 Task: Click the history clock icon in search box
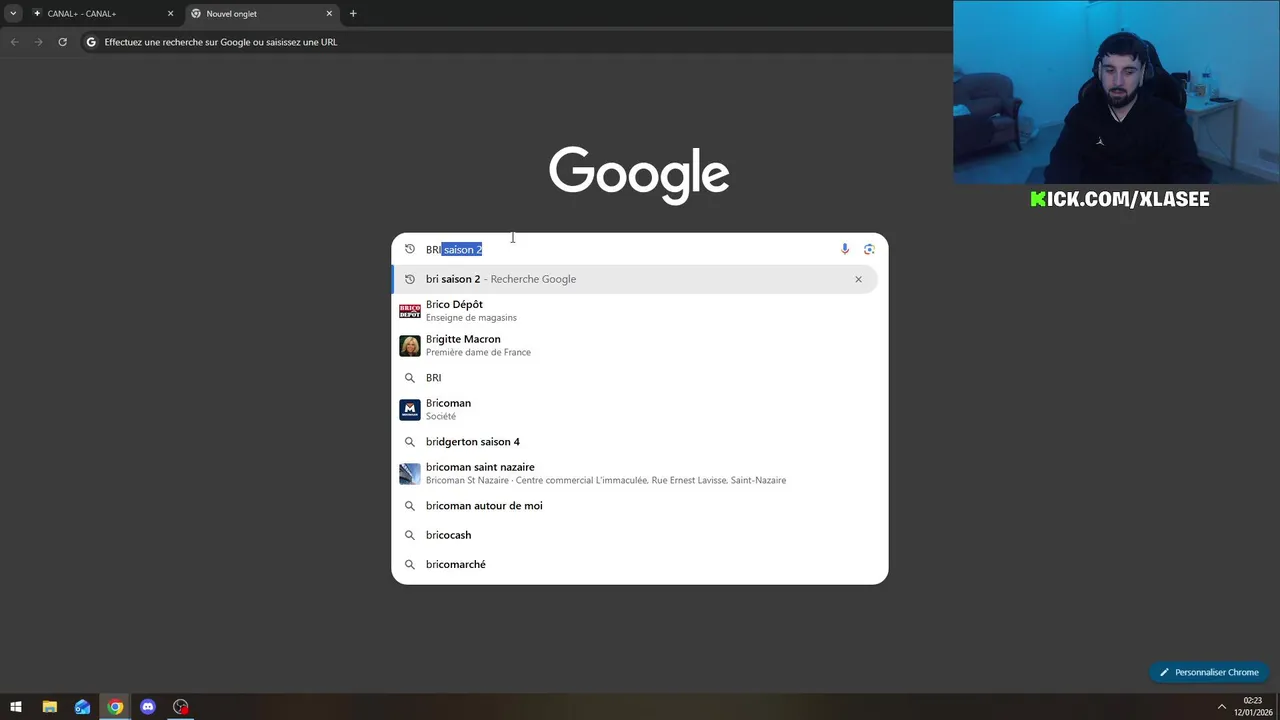coord(409,249)
